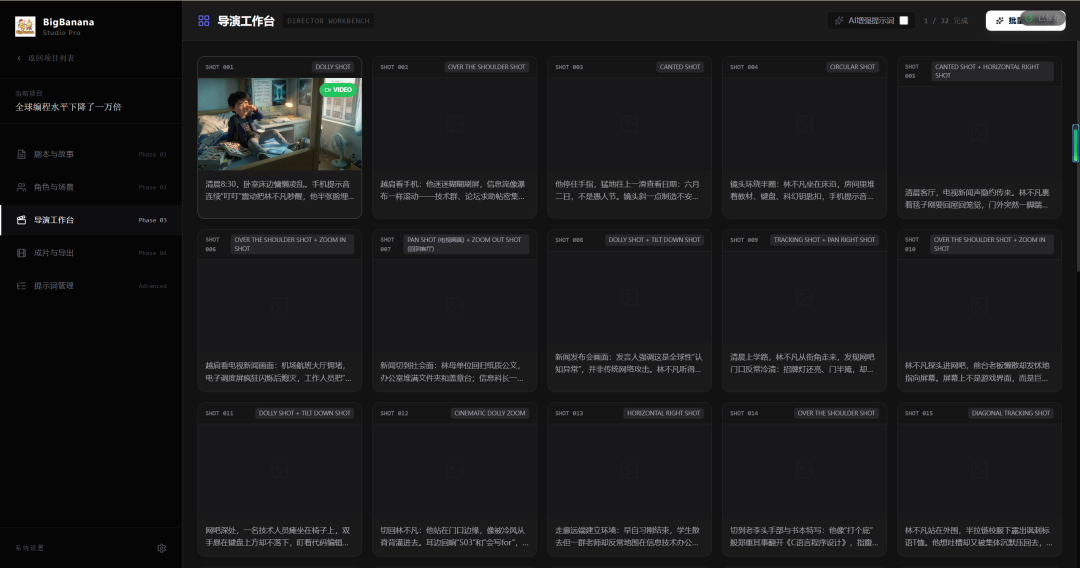Click the vertical scrollbar on right edge
Viewport: 1080px width, 568px height.
tap(1076, 142)
